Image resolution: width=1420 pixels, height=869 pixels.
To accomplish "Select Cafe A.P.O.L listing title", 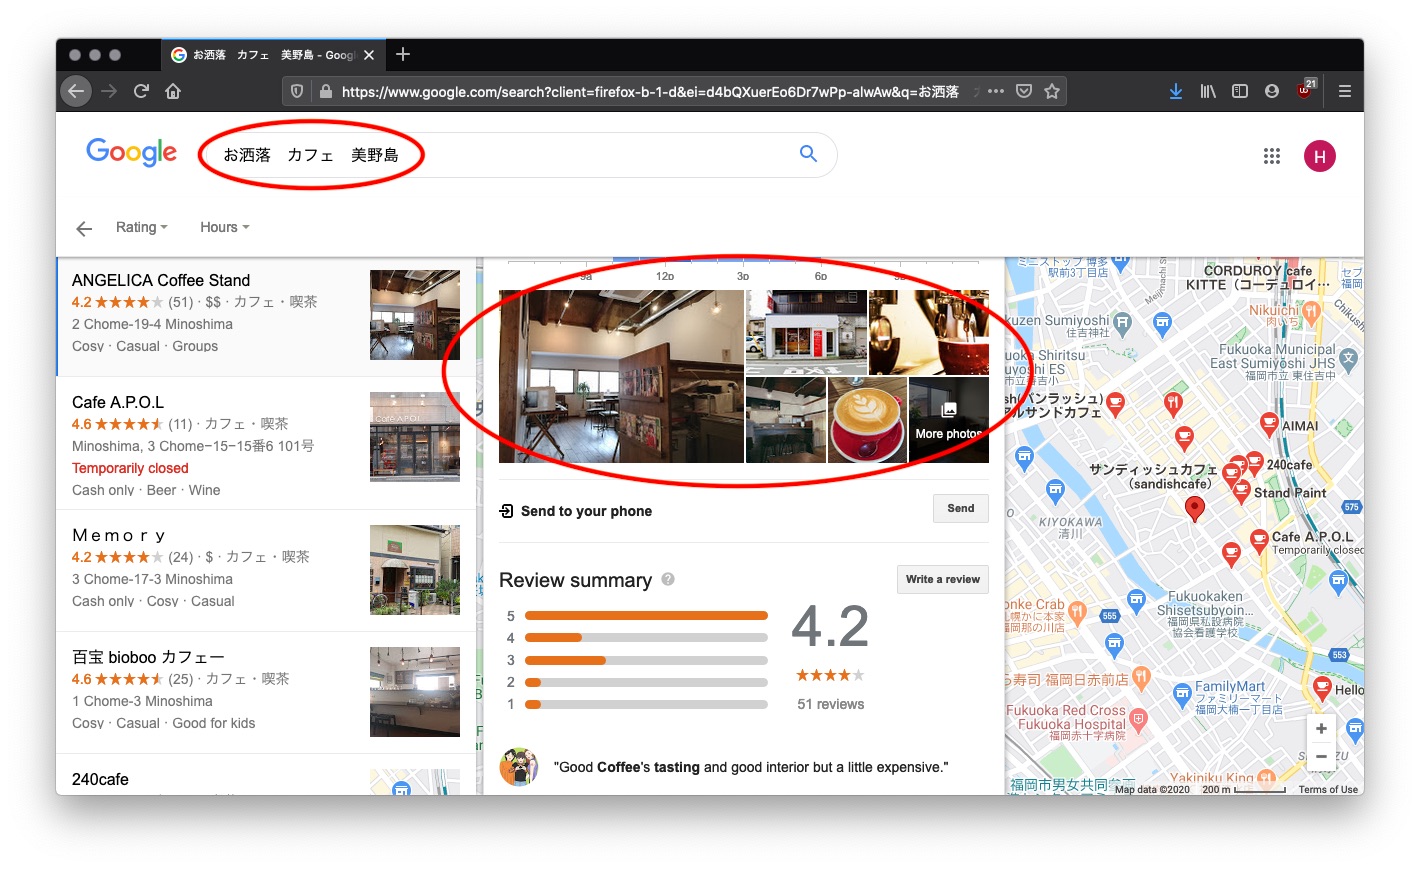I will (118, 402).
